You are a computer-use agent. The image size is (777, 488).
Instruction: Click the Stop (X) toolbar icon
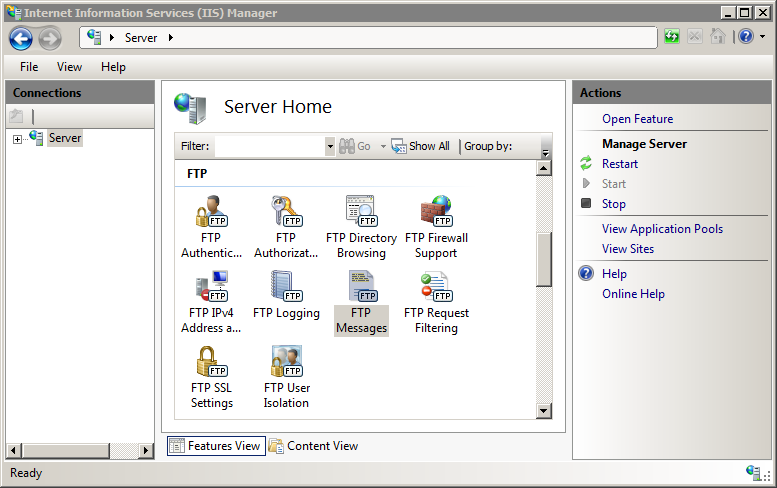[695, 37]
